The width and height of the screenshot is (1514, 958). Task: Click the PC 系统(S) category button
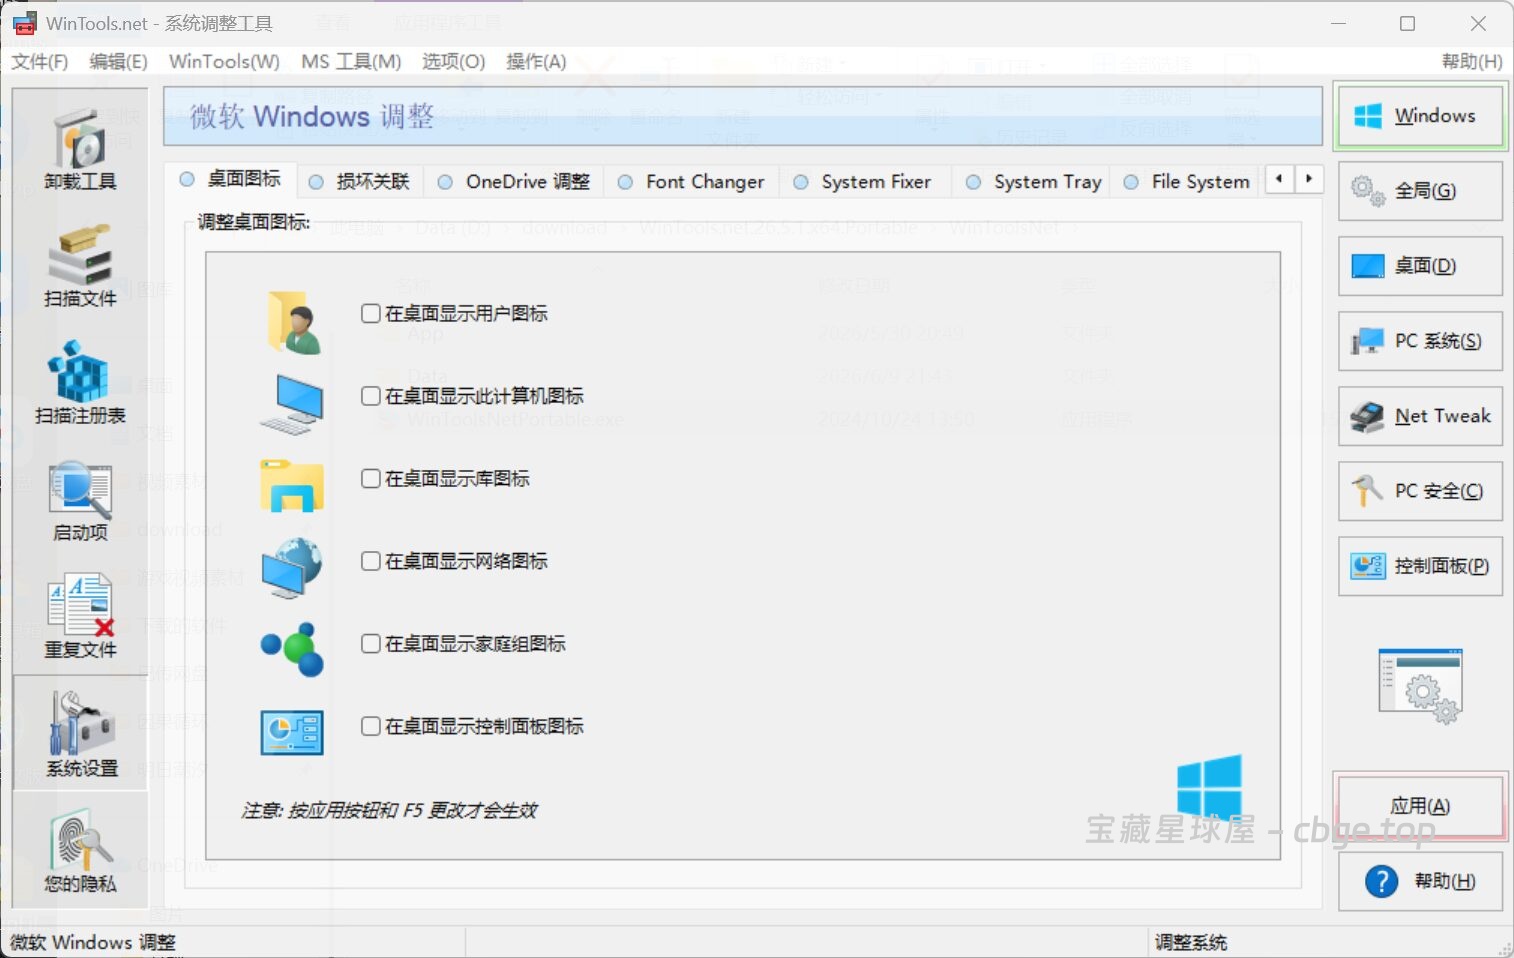coord(1420,341)
